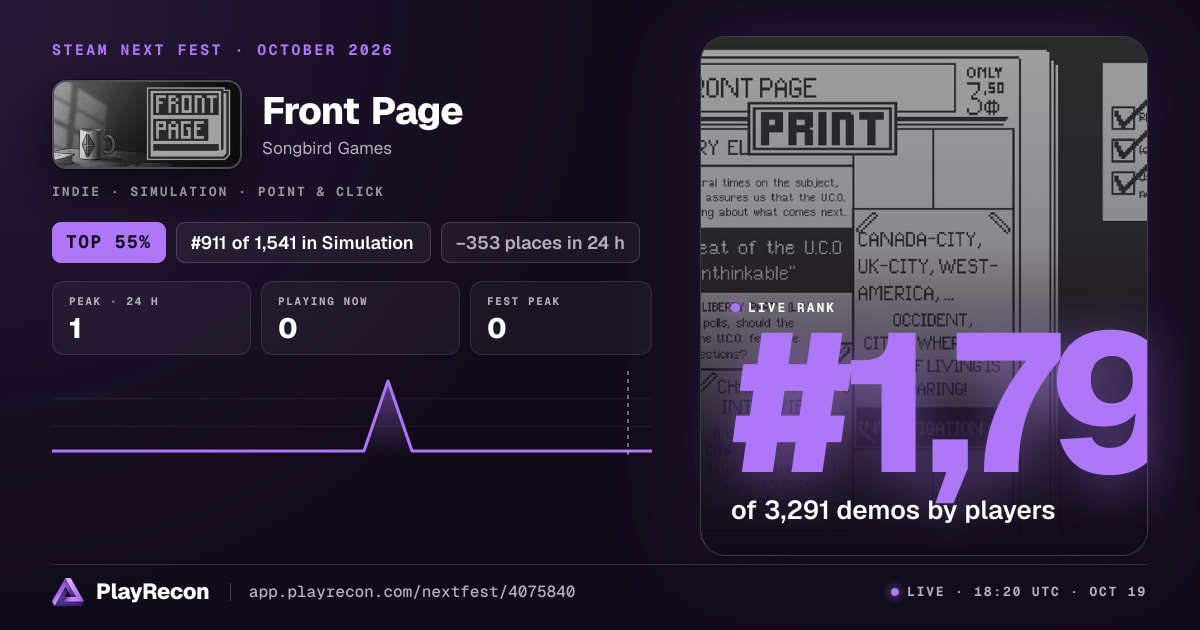Click the Peak 24 H stat card
Screen dimensions: 1200x630
[151, 318]
